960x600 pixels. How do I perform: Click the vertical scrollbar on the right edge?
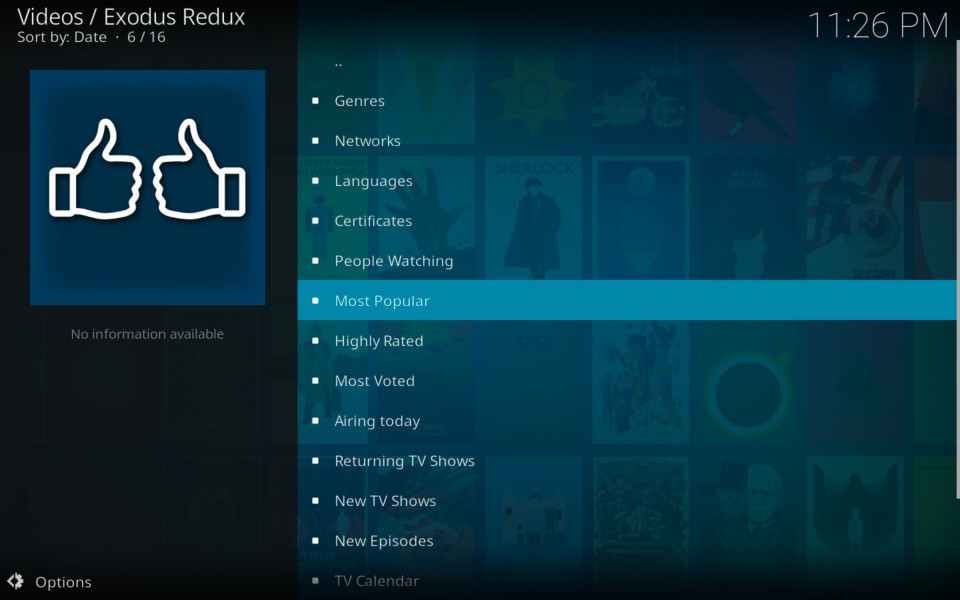coord(958,269)
